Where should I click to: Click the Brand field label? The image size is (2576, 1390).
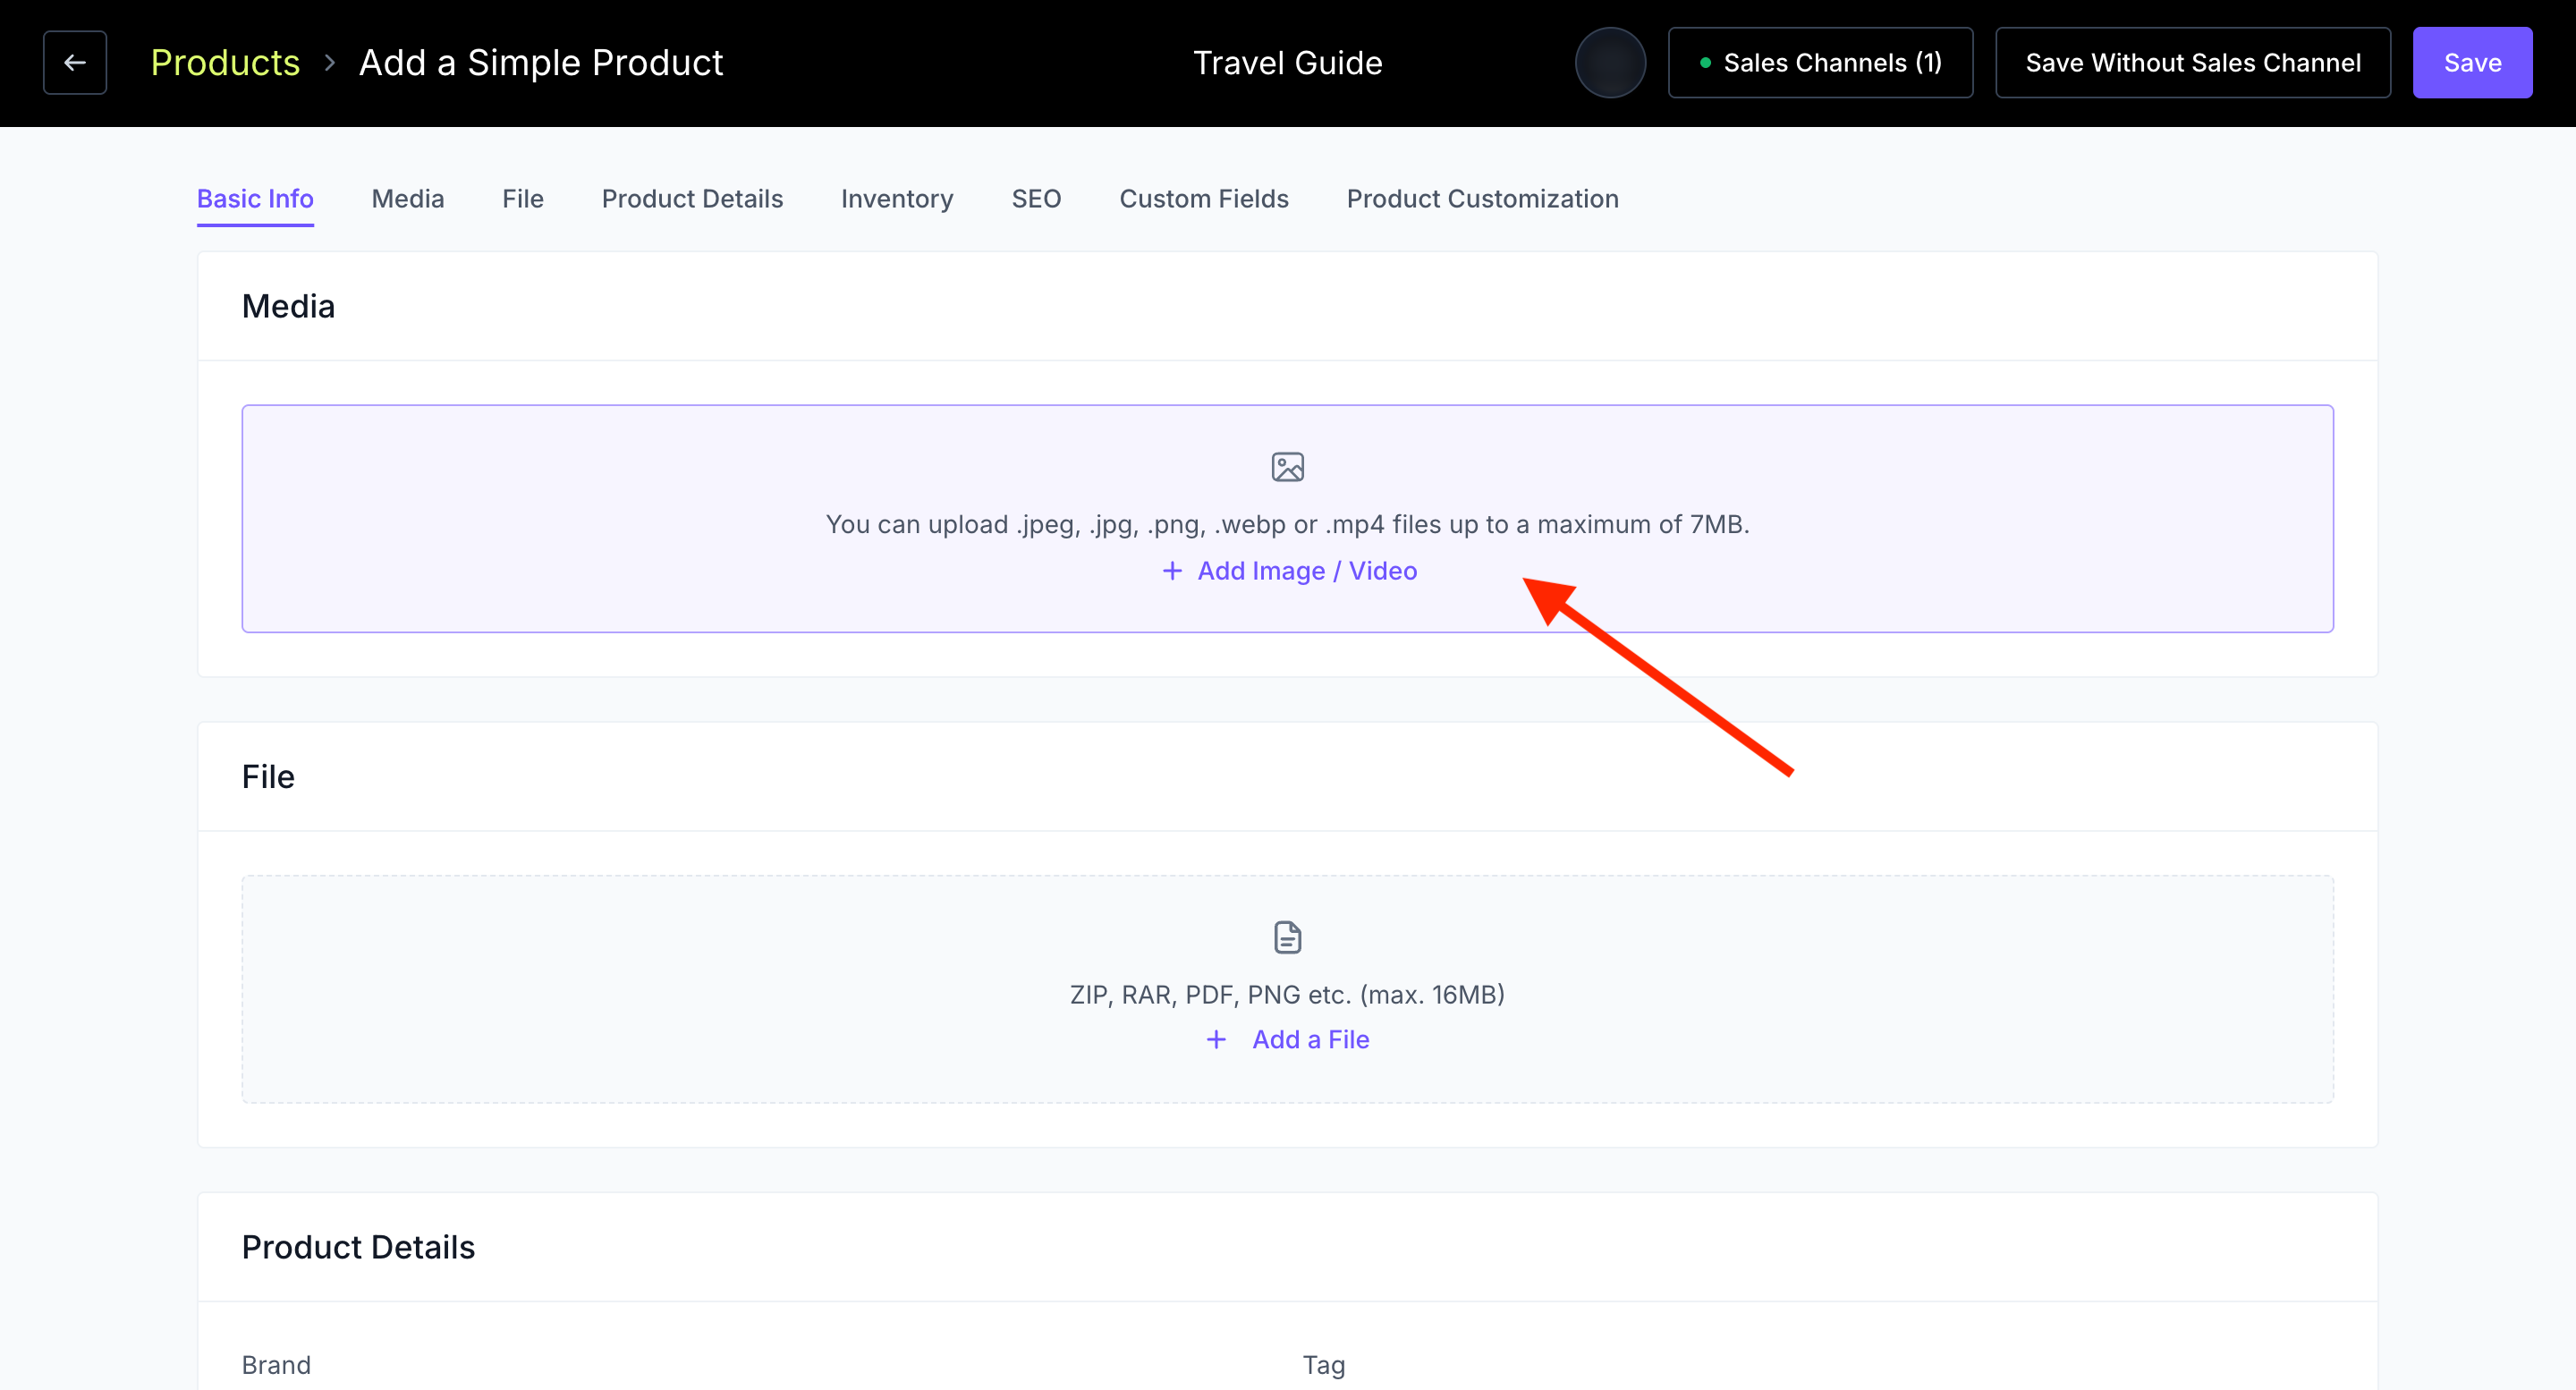(276, 1365)
